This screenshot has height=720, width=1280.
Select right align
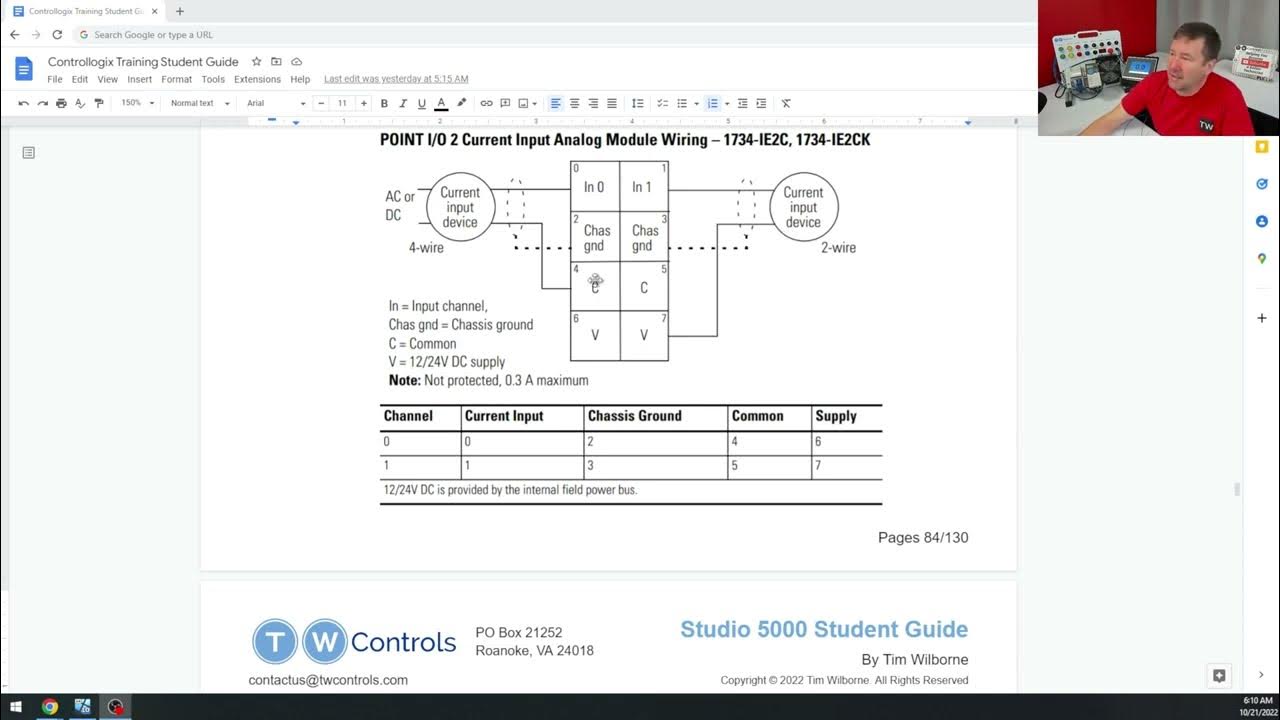click(x=593, y=103)
